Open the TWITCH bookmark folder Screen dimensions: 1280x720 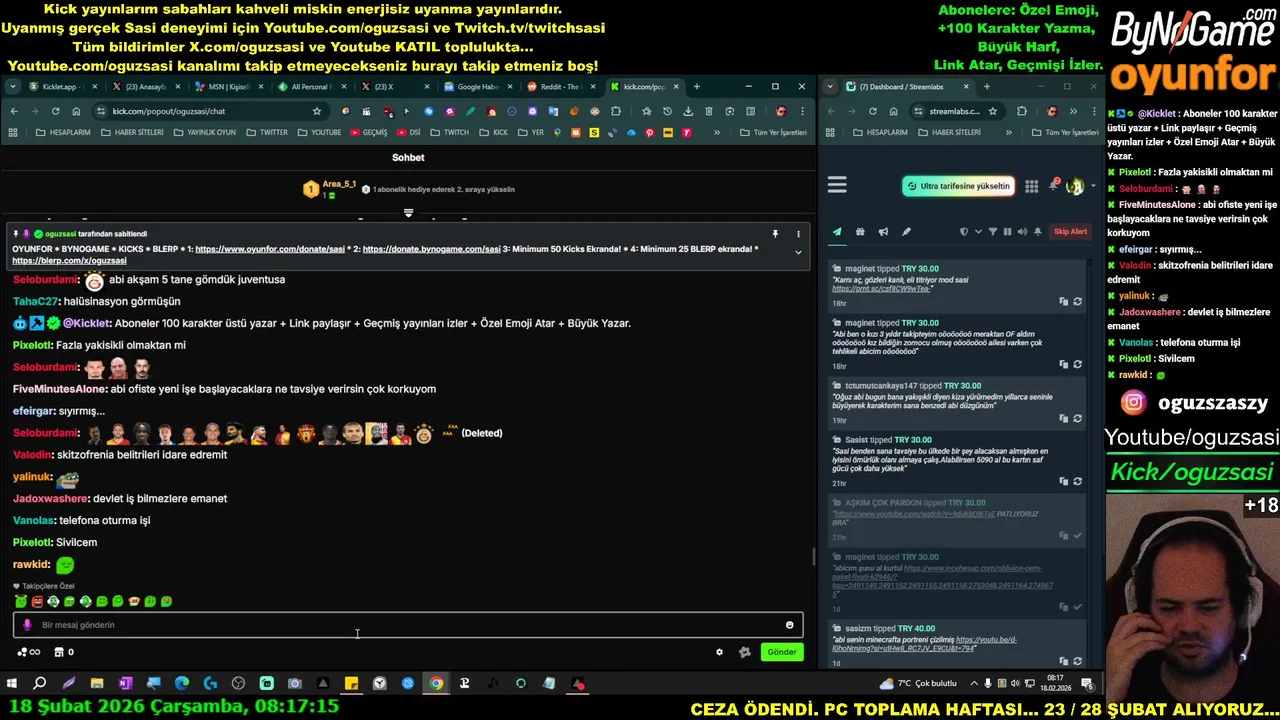449,132
